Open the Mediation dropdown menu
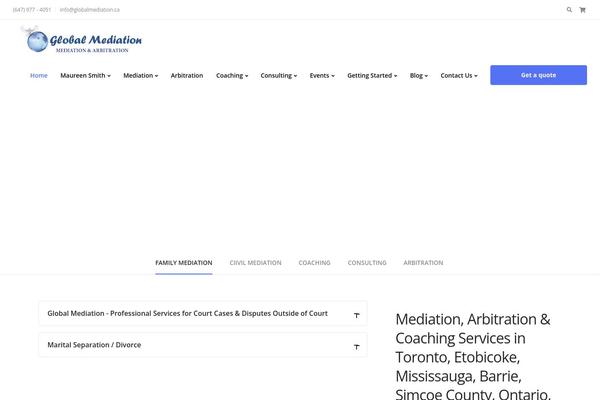This screenshot has width=600, height=400. pos(140,75)
